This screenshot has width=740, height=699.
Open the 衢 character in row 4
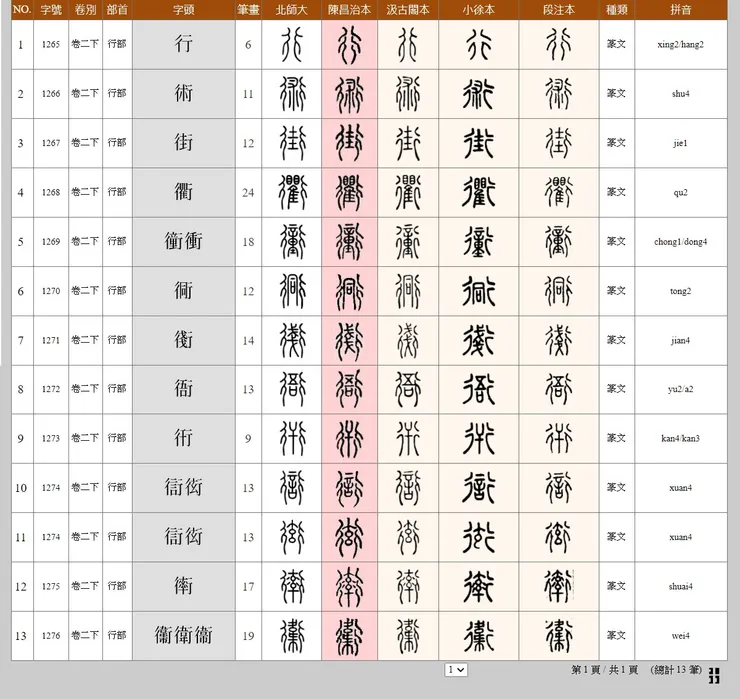click(x=184, y=192)
